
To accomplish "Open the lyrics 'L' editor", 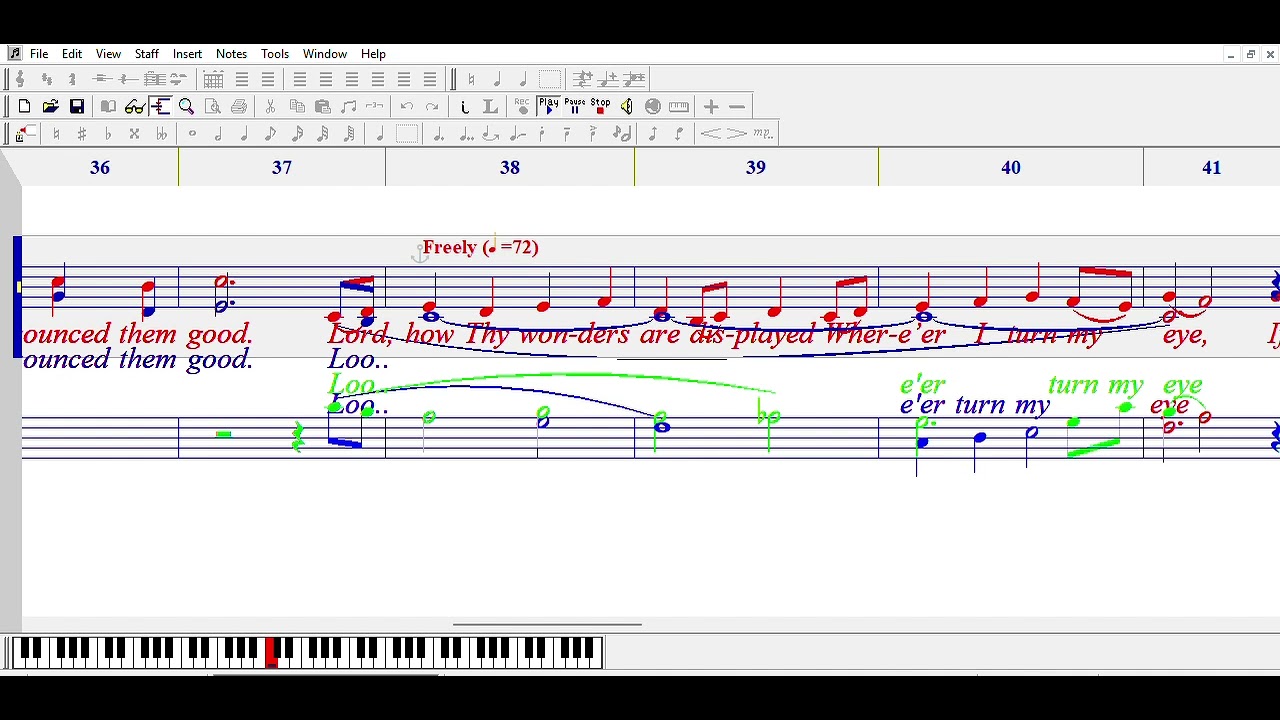I will [x=490, y=107].
